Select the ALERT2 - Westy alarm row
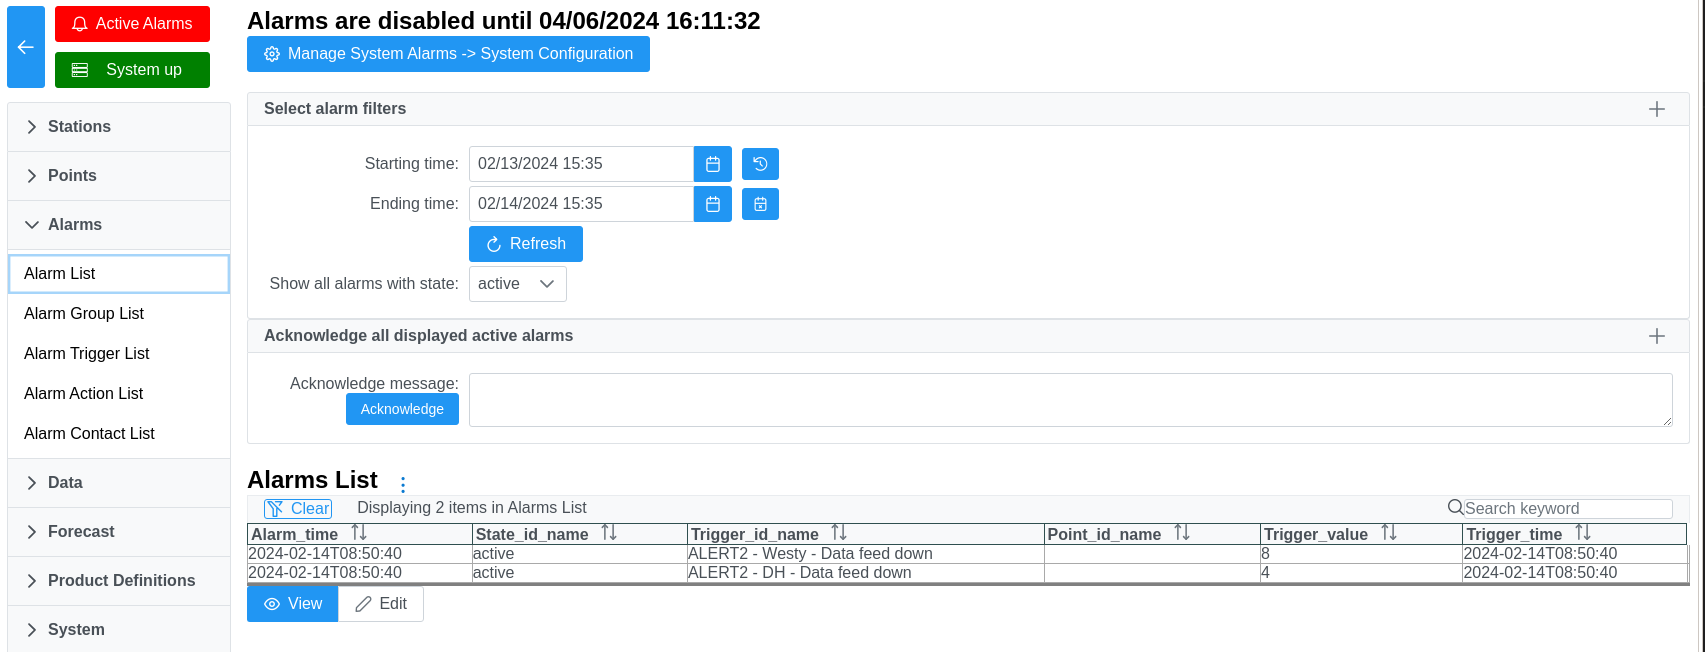 coord(810,554)
